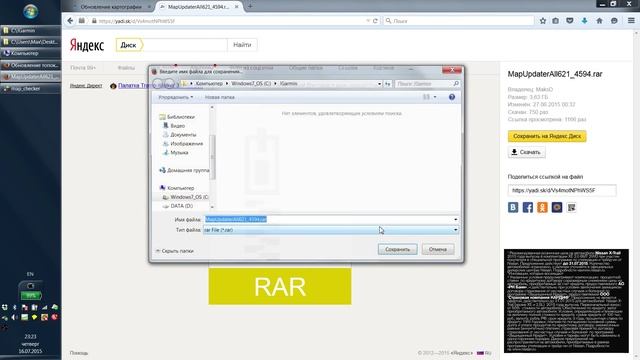Click the Yandex search input field
640x360 pixels.
click(185, 45)
